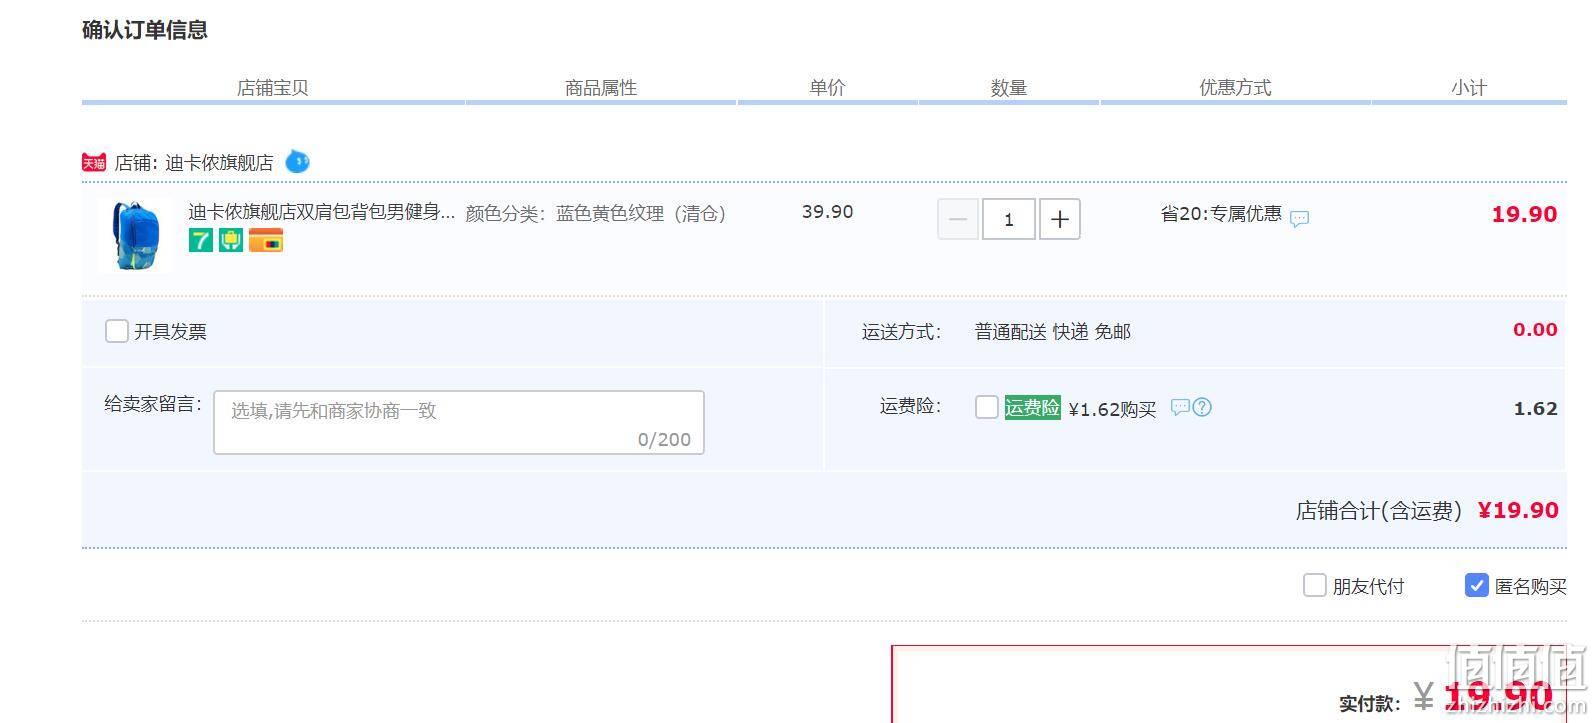Open the 迪卡侬旗舰店双肩包 product title link

pyautogui.click(x=321, y=212)
